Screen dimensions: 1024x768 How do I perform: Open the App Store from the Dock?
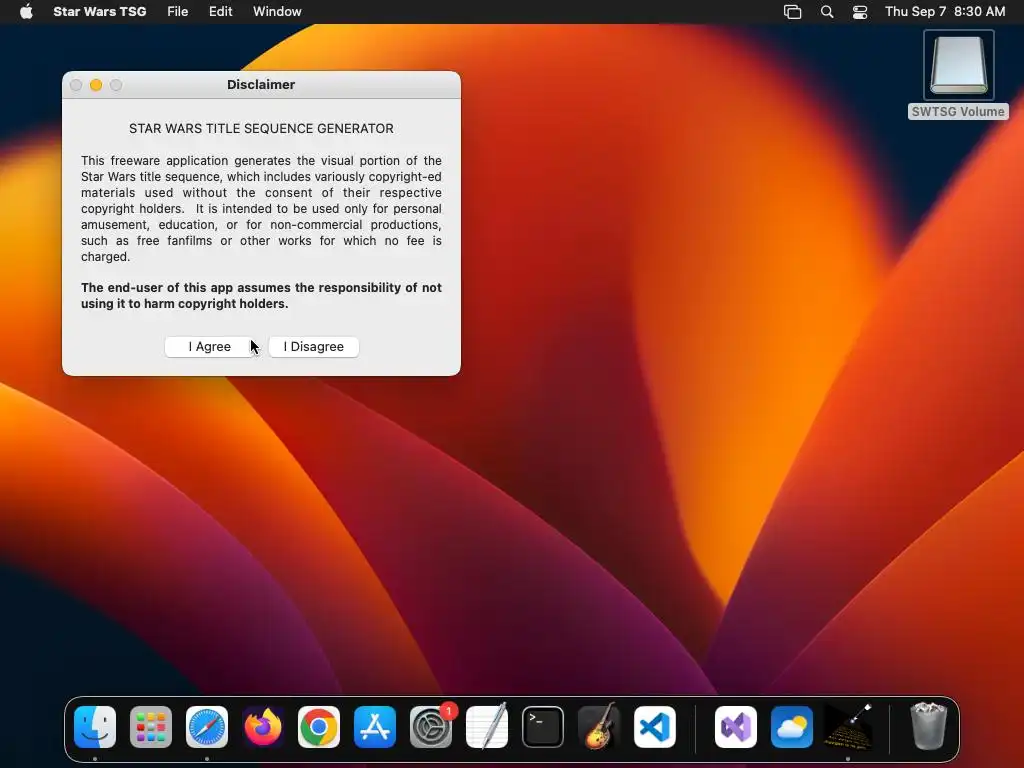pyautogui.click(x=375, y=727)
